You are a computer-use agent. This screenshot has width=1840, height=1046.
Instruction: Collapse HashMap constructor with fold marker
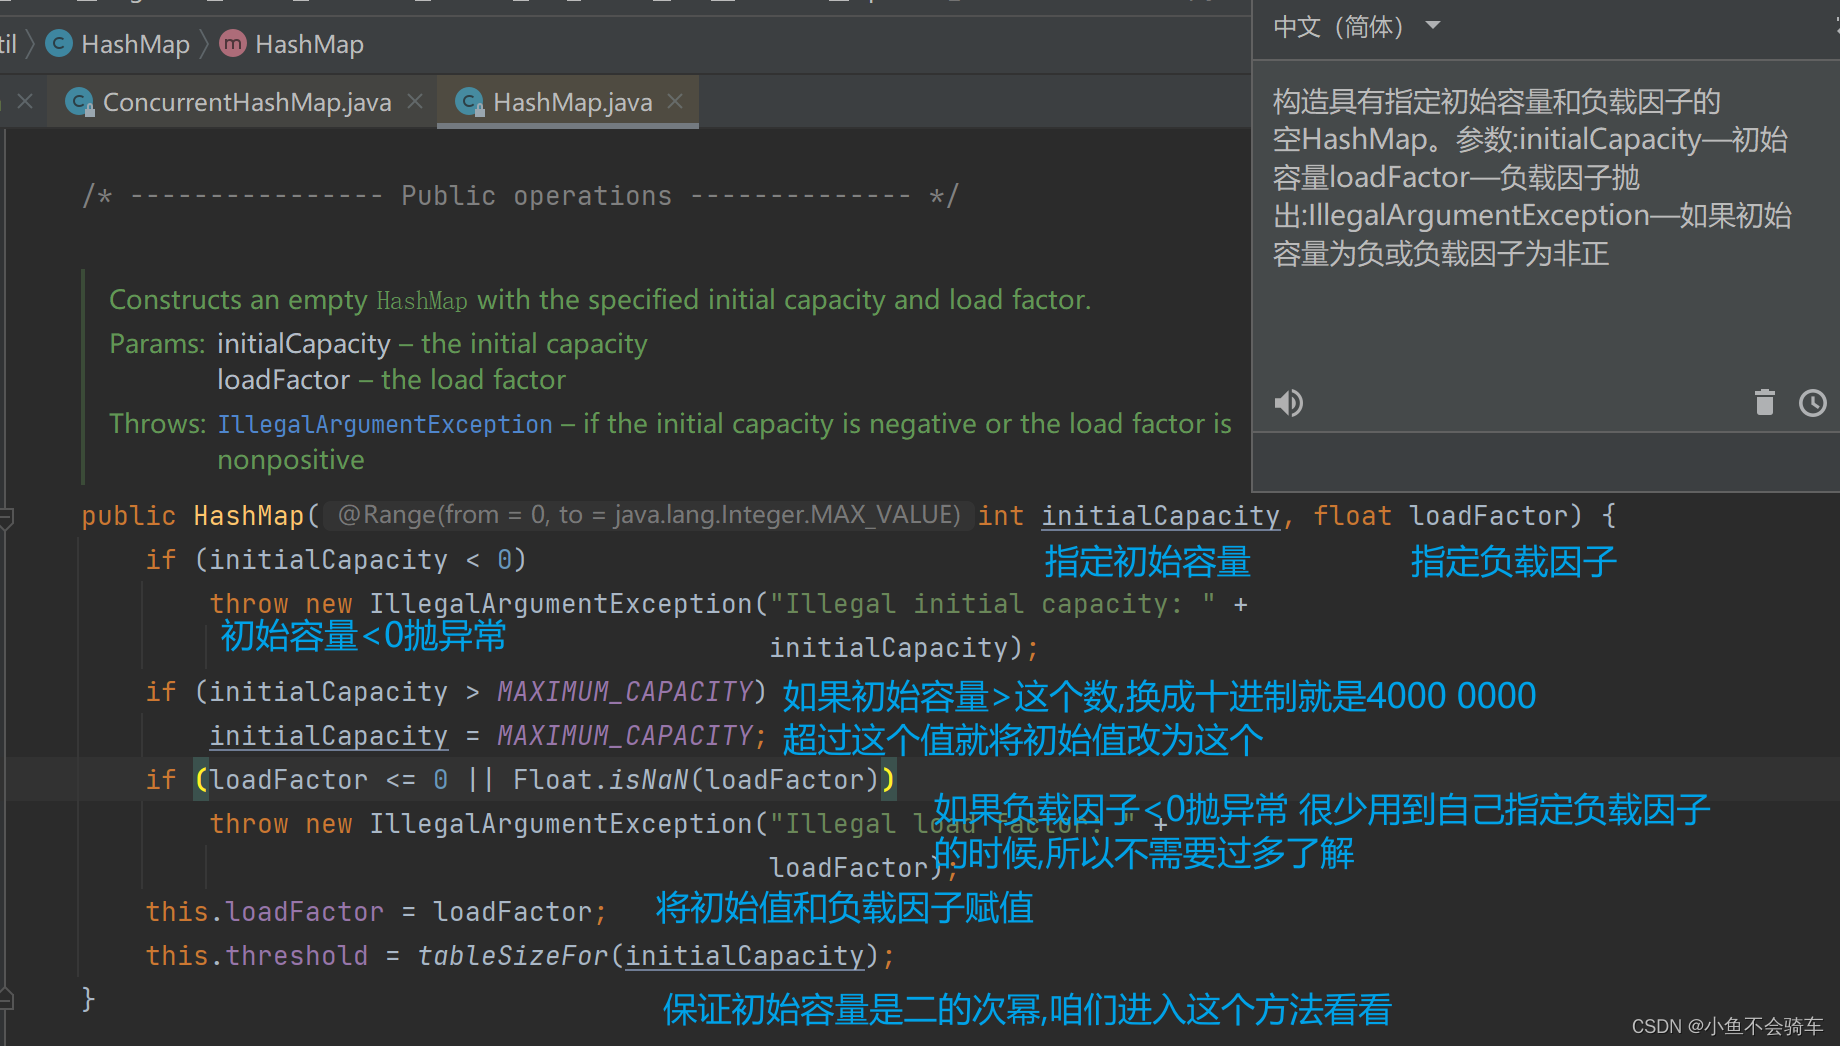pyautogui.click(x=6, y=517)
